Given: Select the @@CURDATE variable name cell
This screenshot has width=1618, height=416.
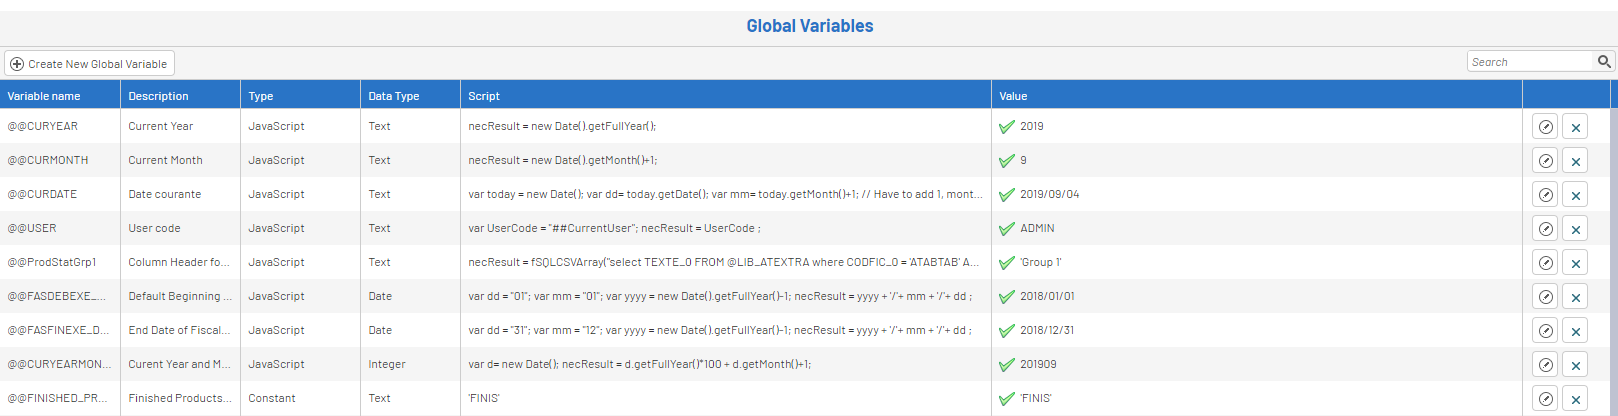Looking at the screenshot, I should click(x=42, y=194).
